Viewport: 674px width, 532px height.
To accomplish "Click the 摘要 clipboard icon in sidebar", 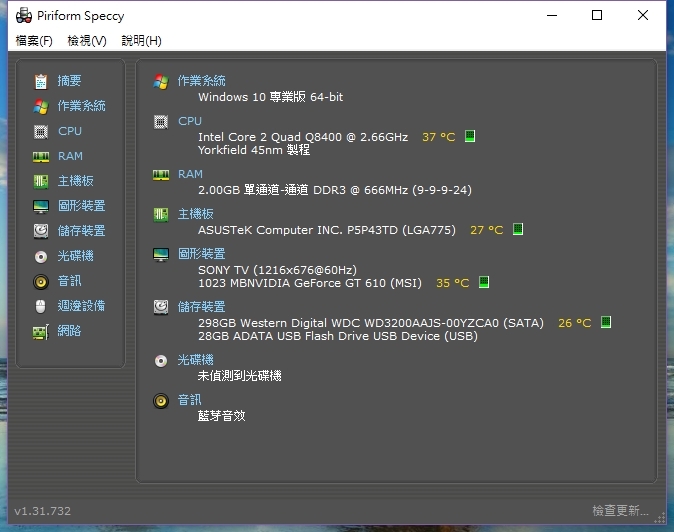I will coord(41,81).
